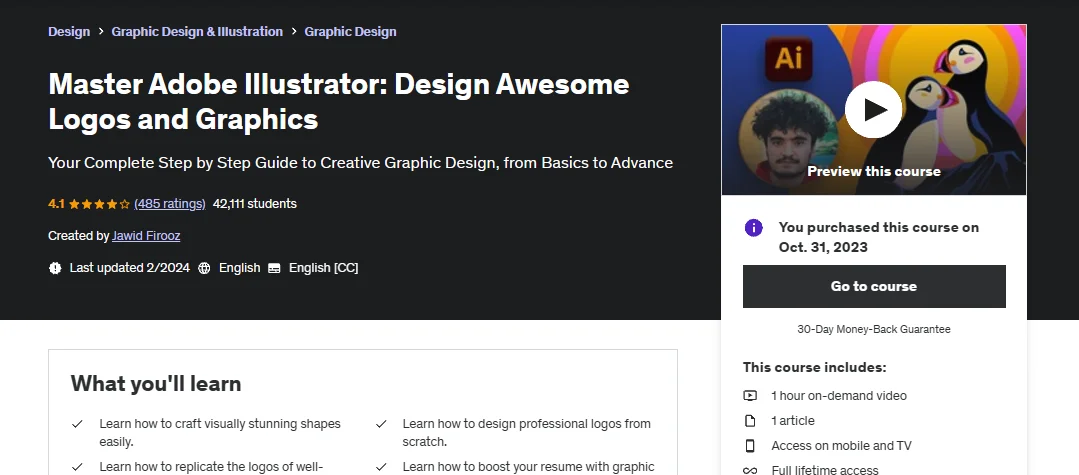The image size is (1079, 475).
Task: Click the course title heading
Action: pos(339,101)
